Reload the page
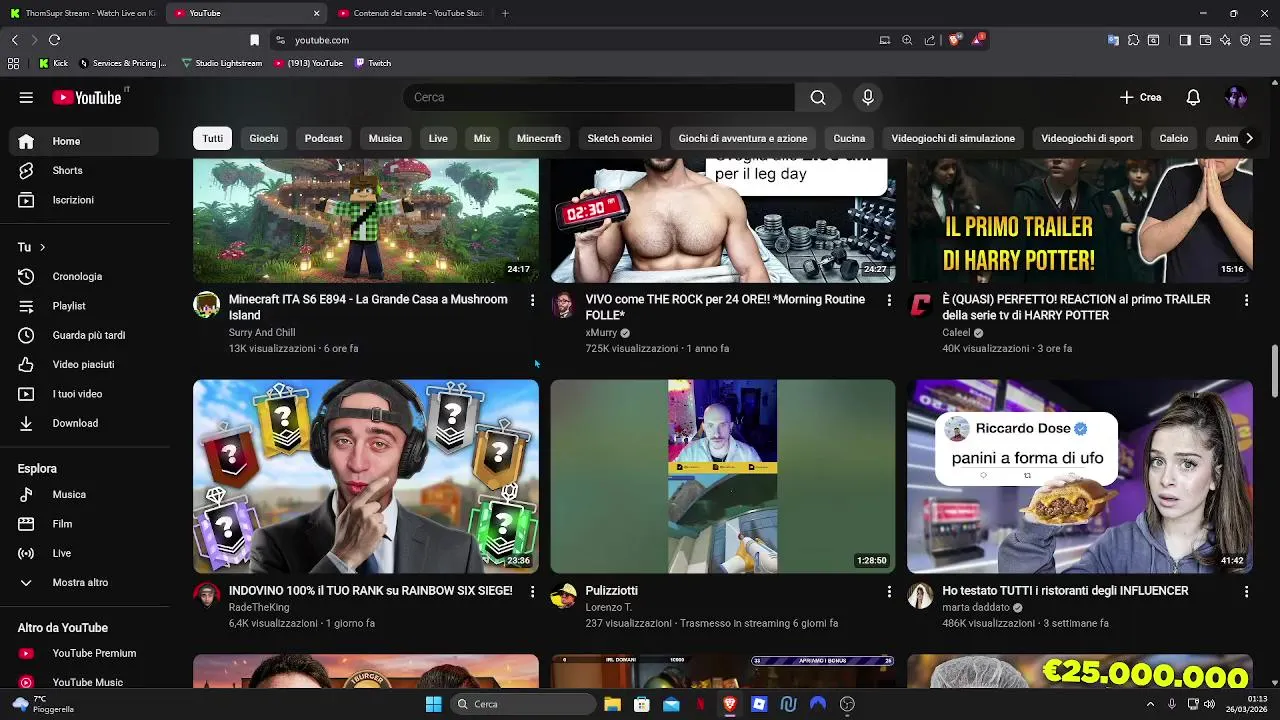This screenshot has height=720, width=1280. tap(54, 40)
